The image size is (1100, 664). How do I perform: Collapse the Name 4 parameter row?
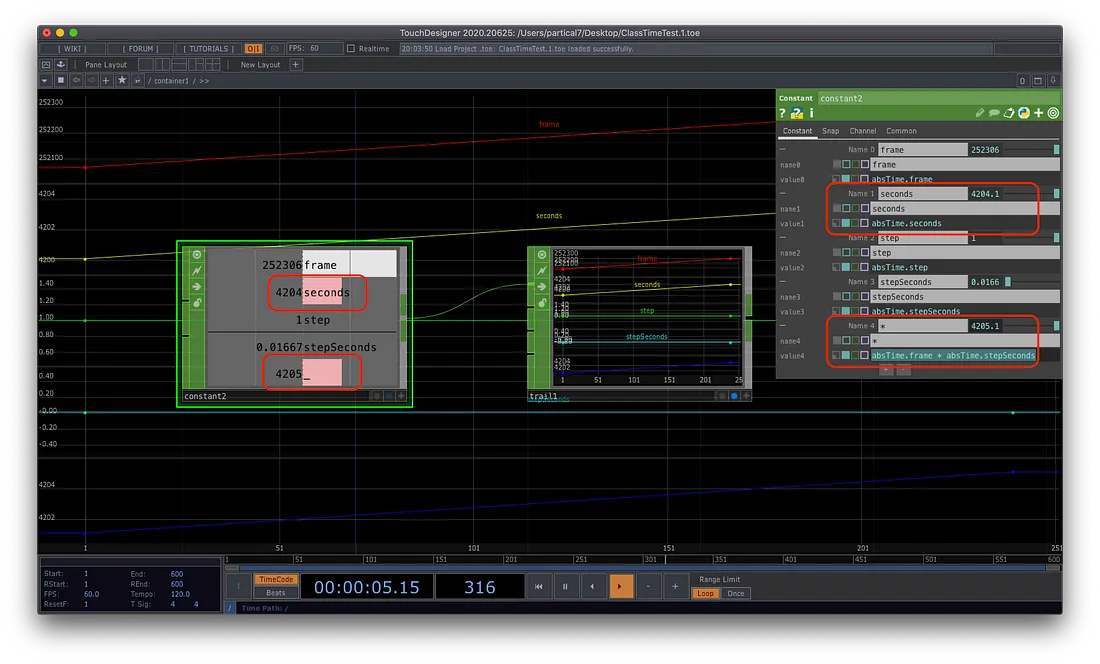[x=783, y=326]
